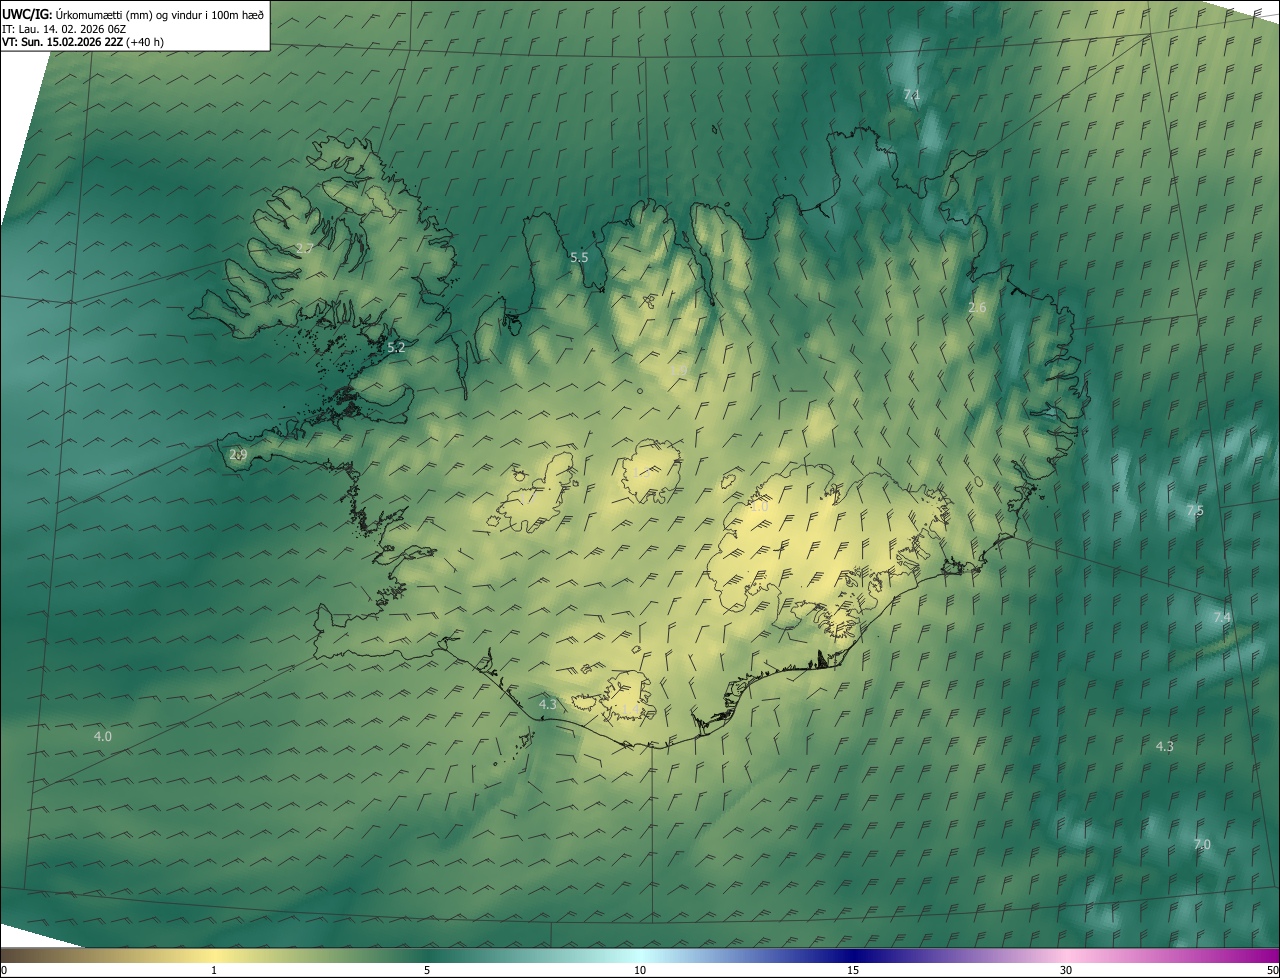The image size is (1280, 978).
Task: Click the 4.0 value in the southwest ocean
Action: [103, 736]
